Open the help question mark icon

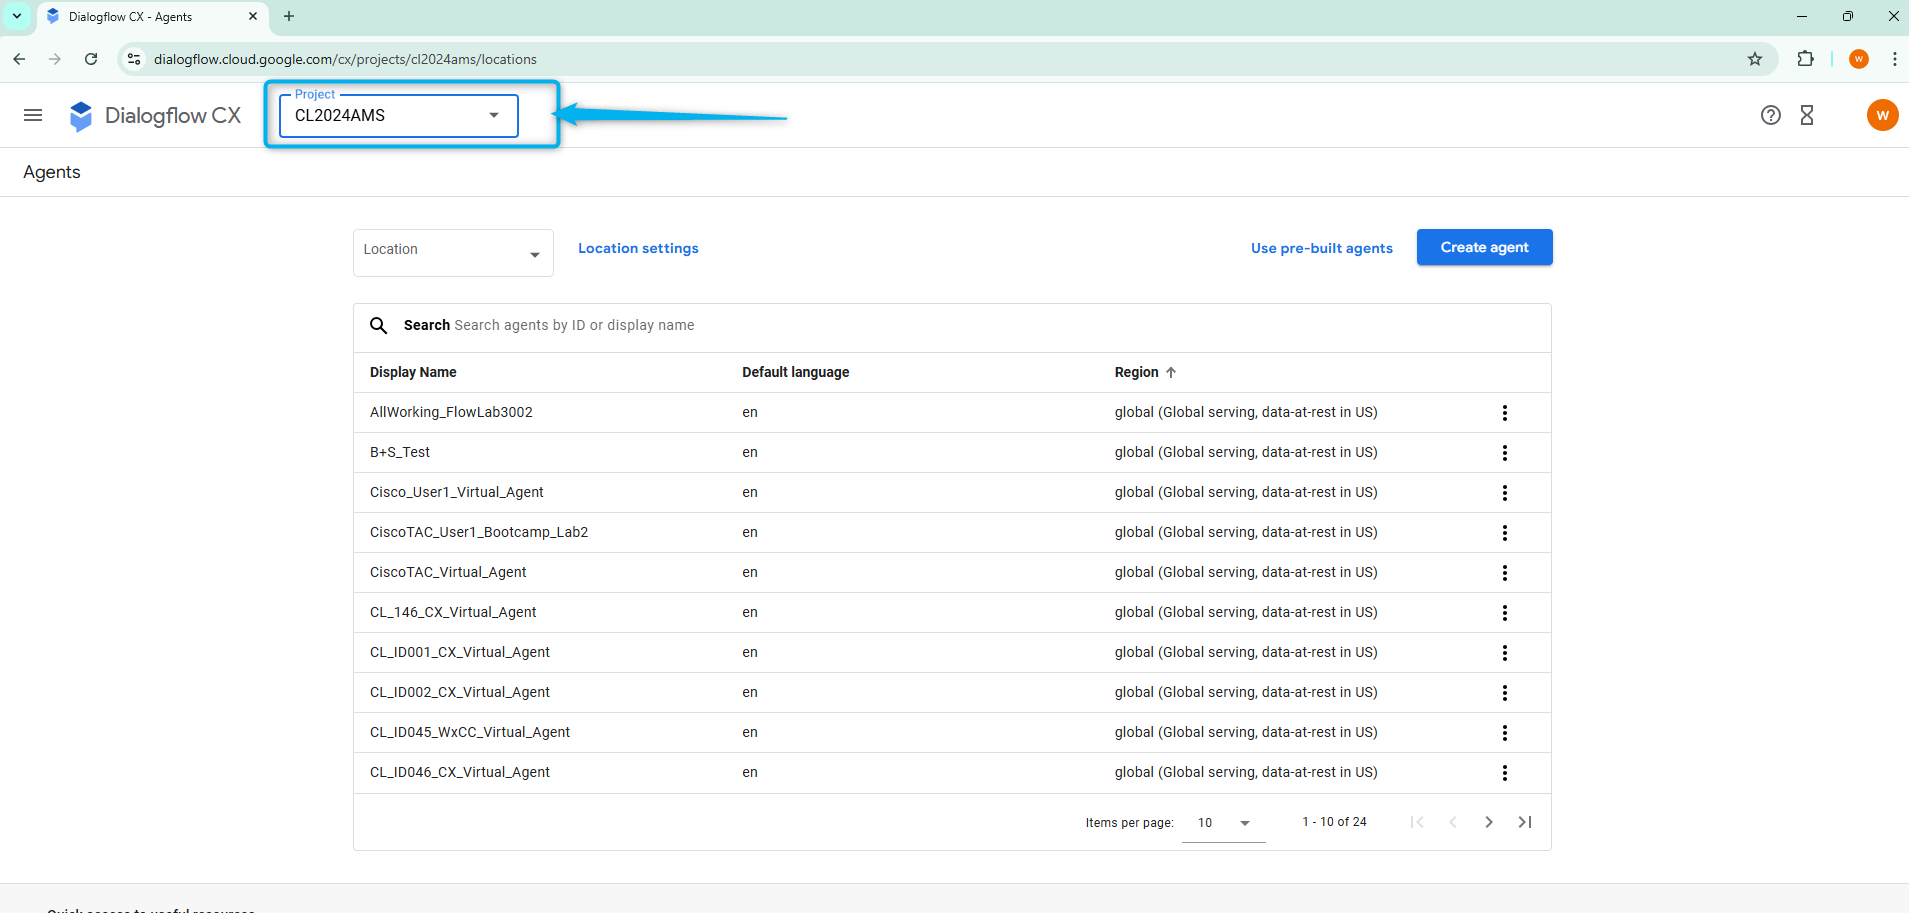(x=1770, y=115)
